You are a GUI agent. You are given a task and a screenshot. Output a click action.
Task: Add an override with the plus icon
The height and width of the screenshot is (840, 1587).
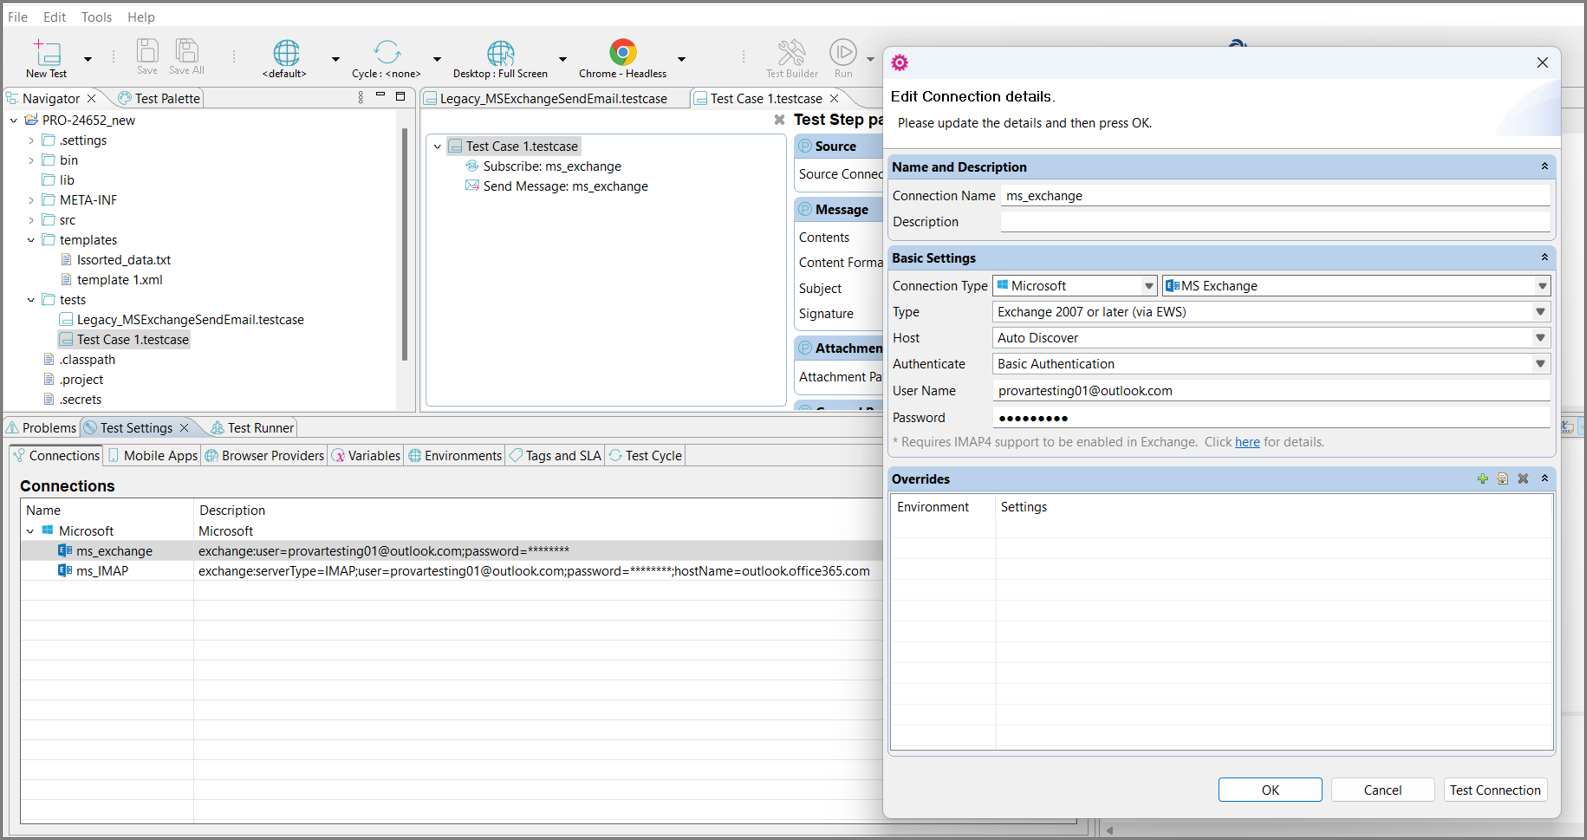(1482, 479)
